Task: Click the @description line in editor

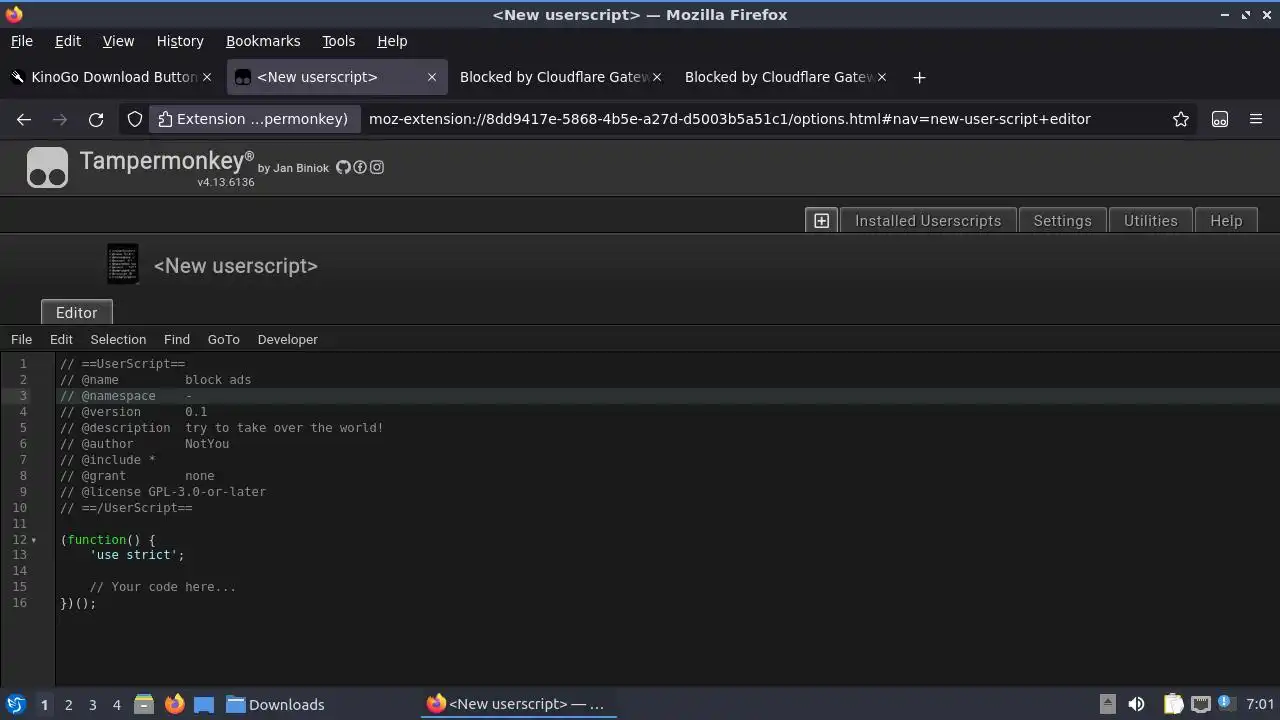Action: (x=221, y=428)
